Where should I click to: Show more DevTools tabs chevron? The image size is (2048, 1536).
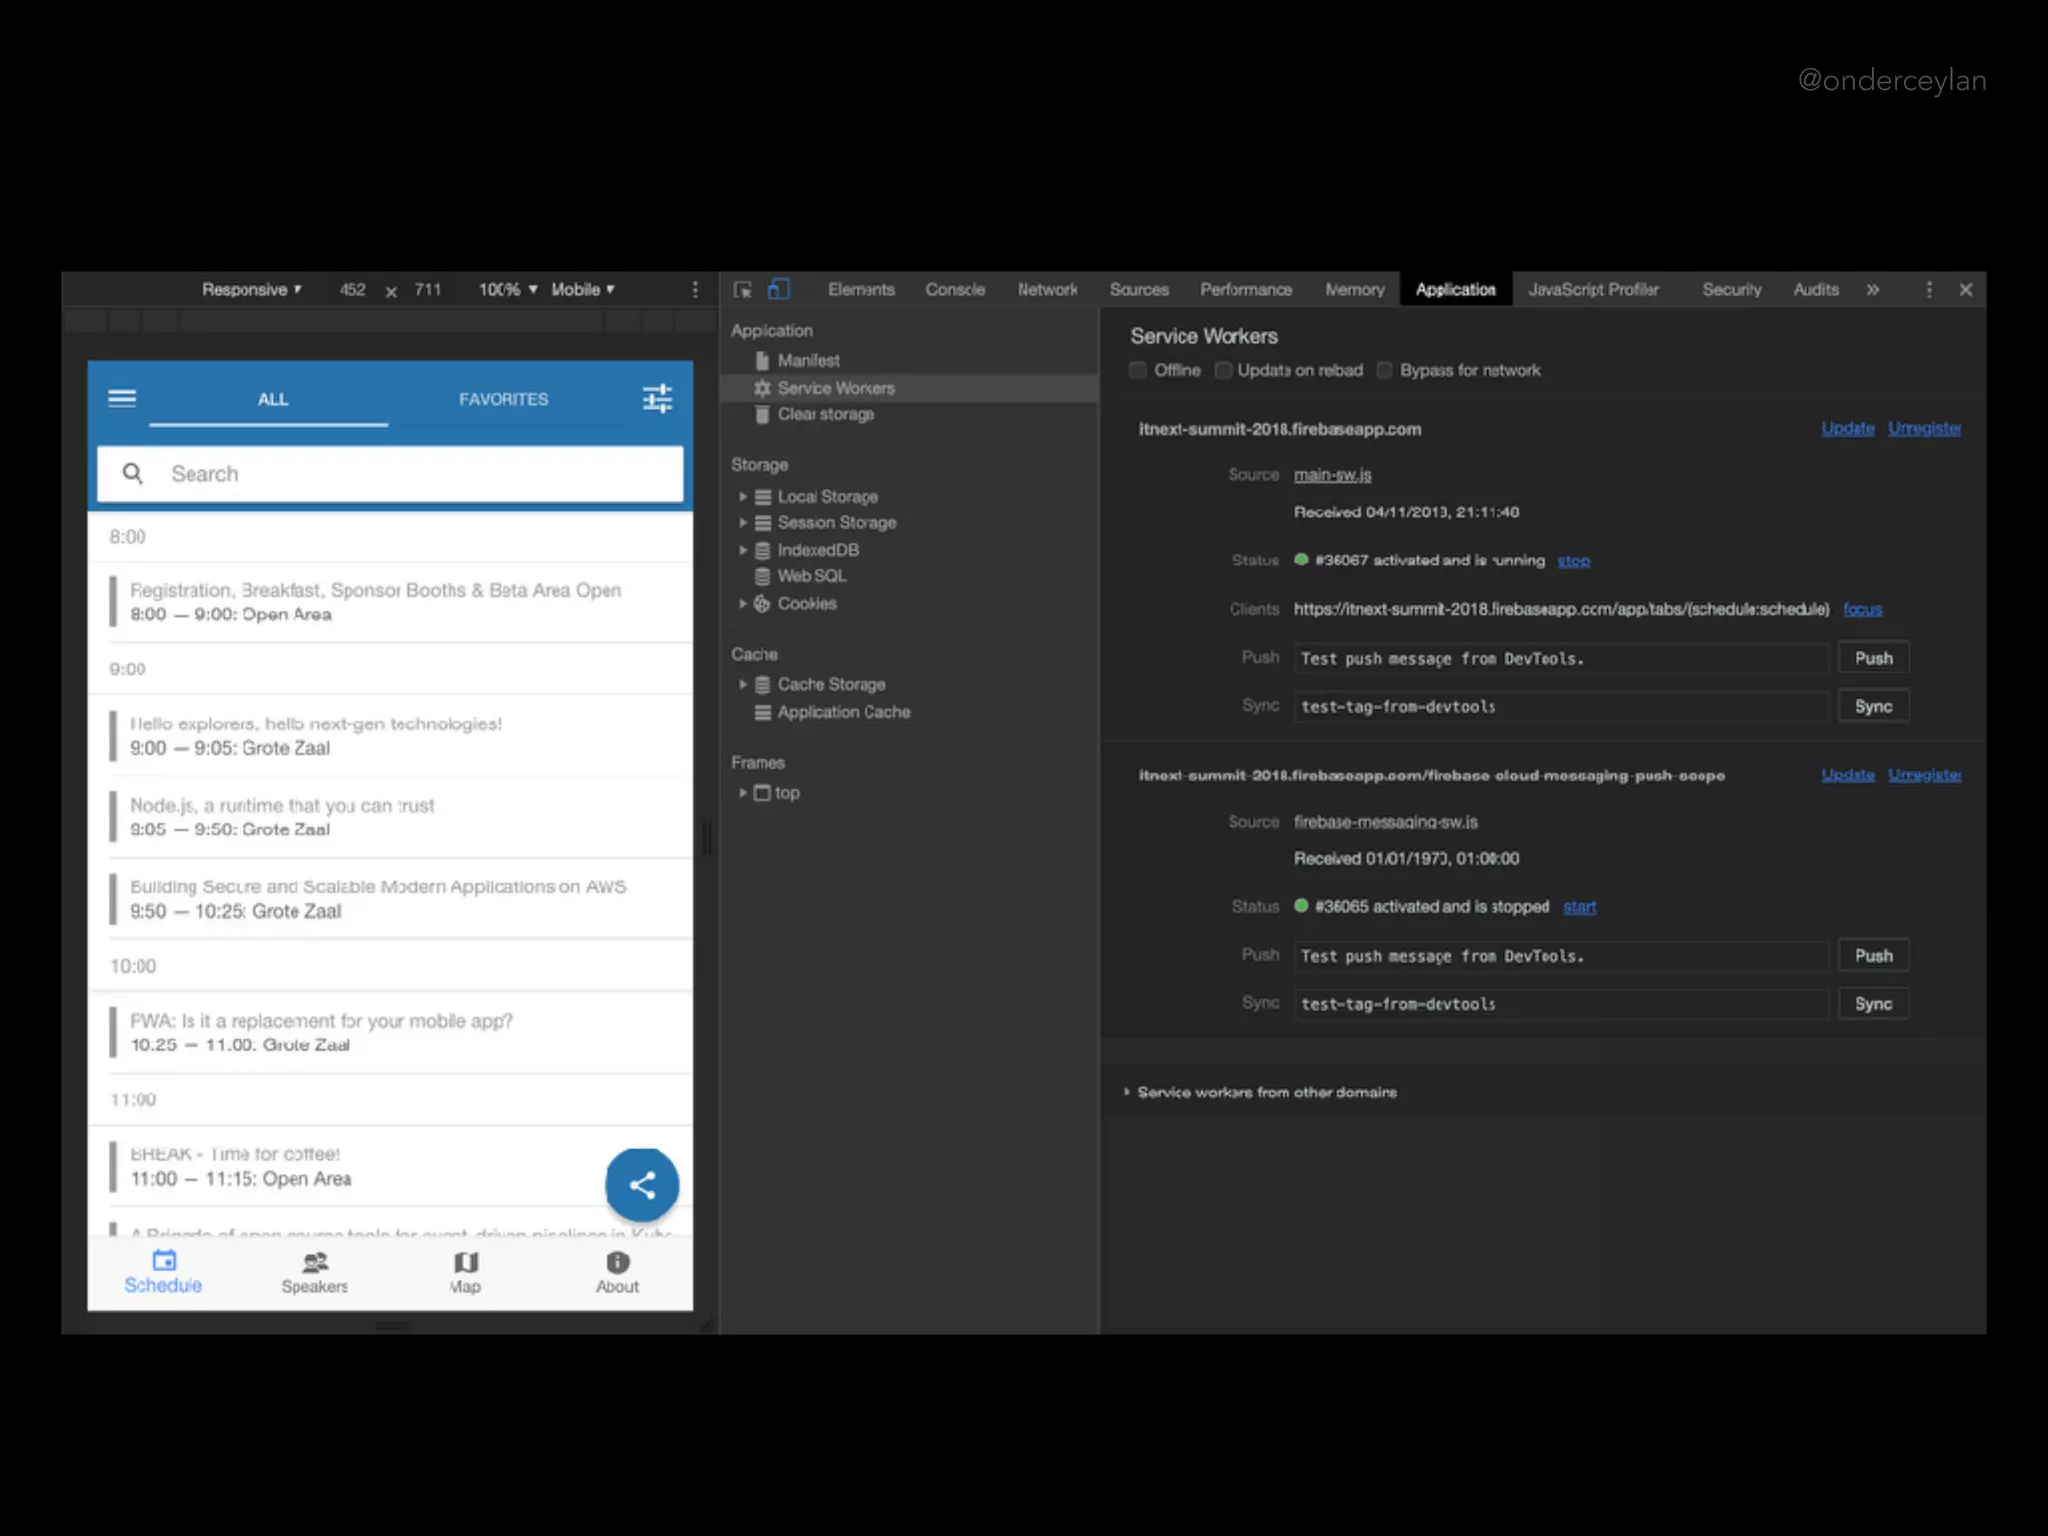(x=1872, y=290)
